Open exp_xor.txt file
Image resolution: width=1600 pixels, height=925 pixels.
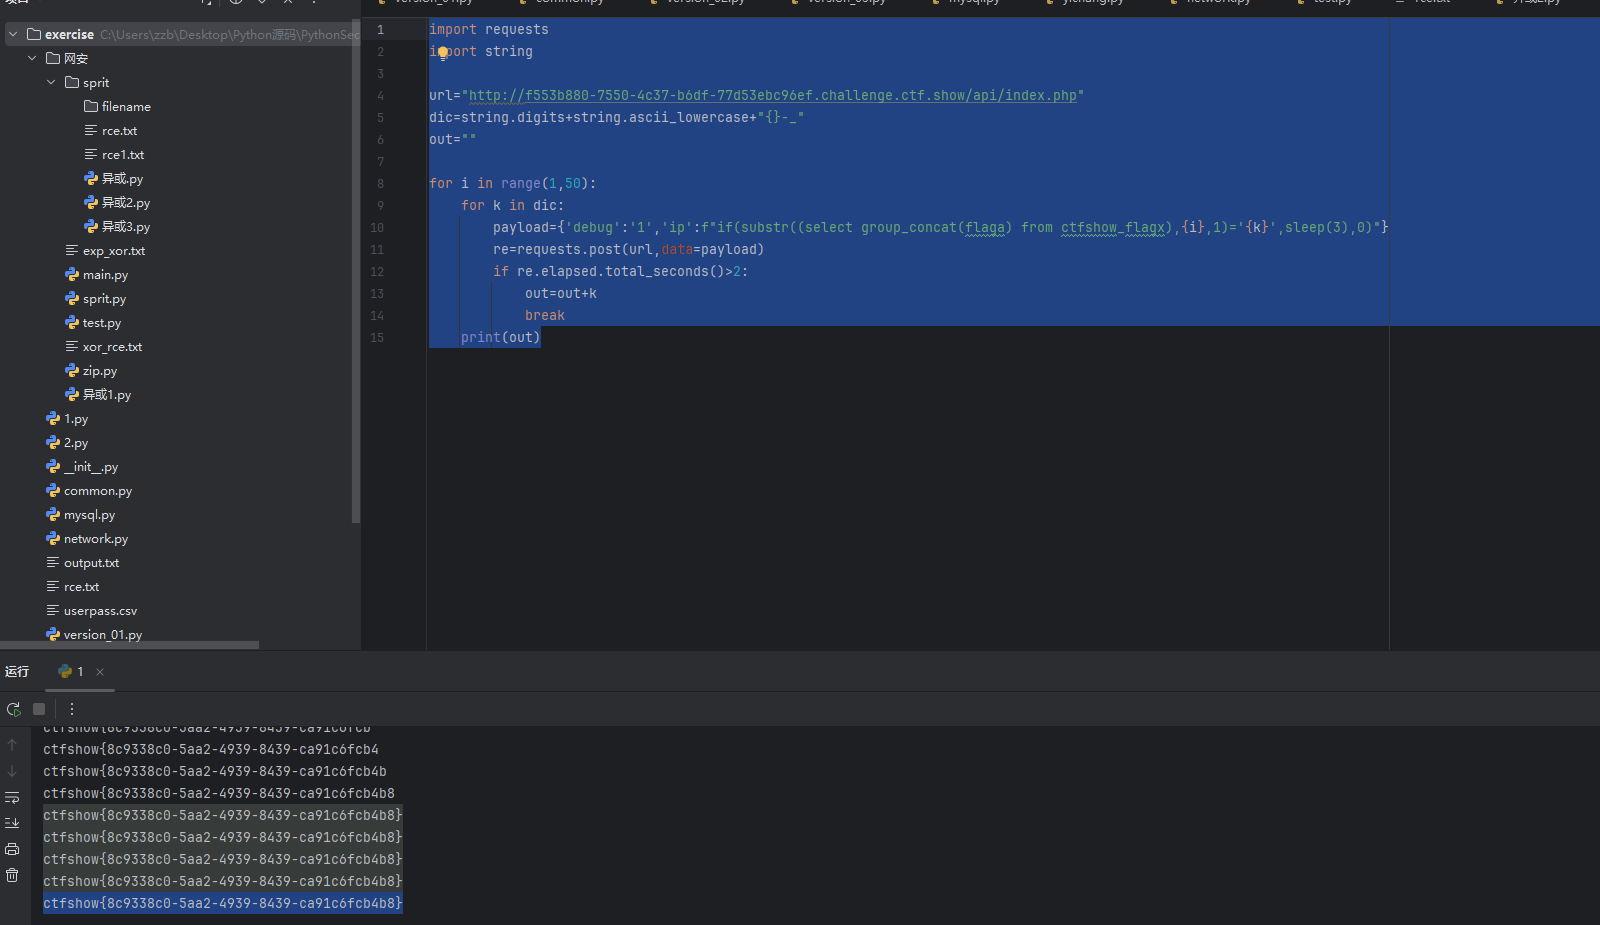coord(113,250)
